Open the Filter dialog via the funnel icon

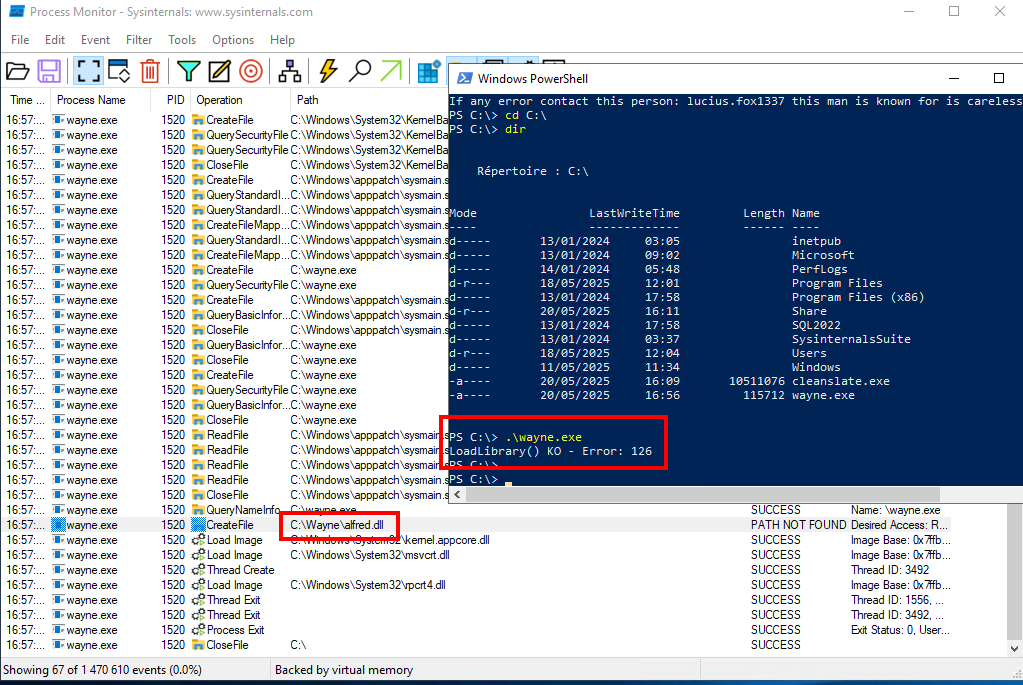click(x=189, y=71)
